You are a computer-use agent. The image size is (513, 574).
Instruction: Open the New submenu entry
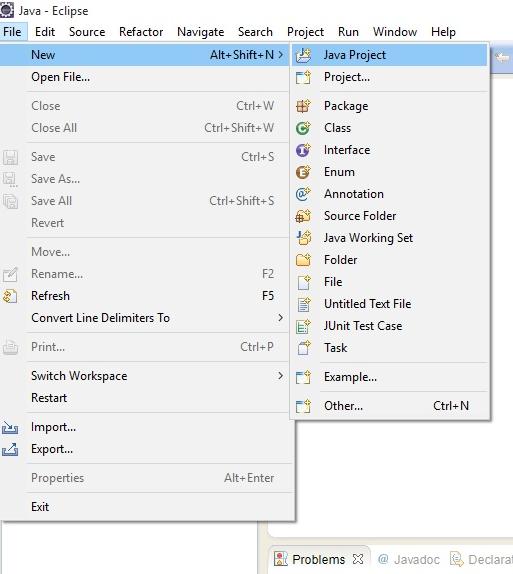point(145,55)
